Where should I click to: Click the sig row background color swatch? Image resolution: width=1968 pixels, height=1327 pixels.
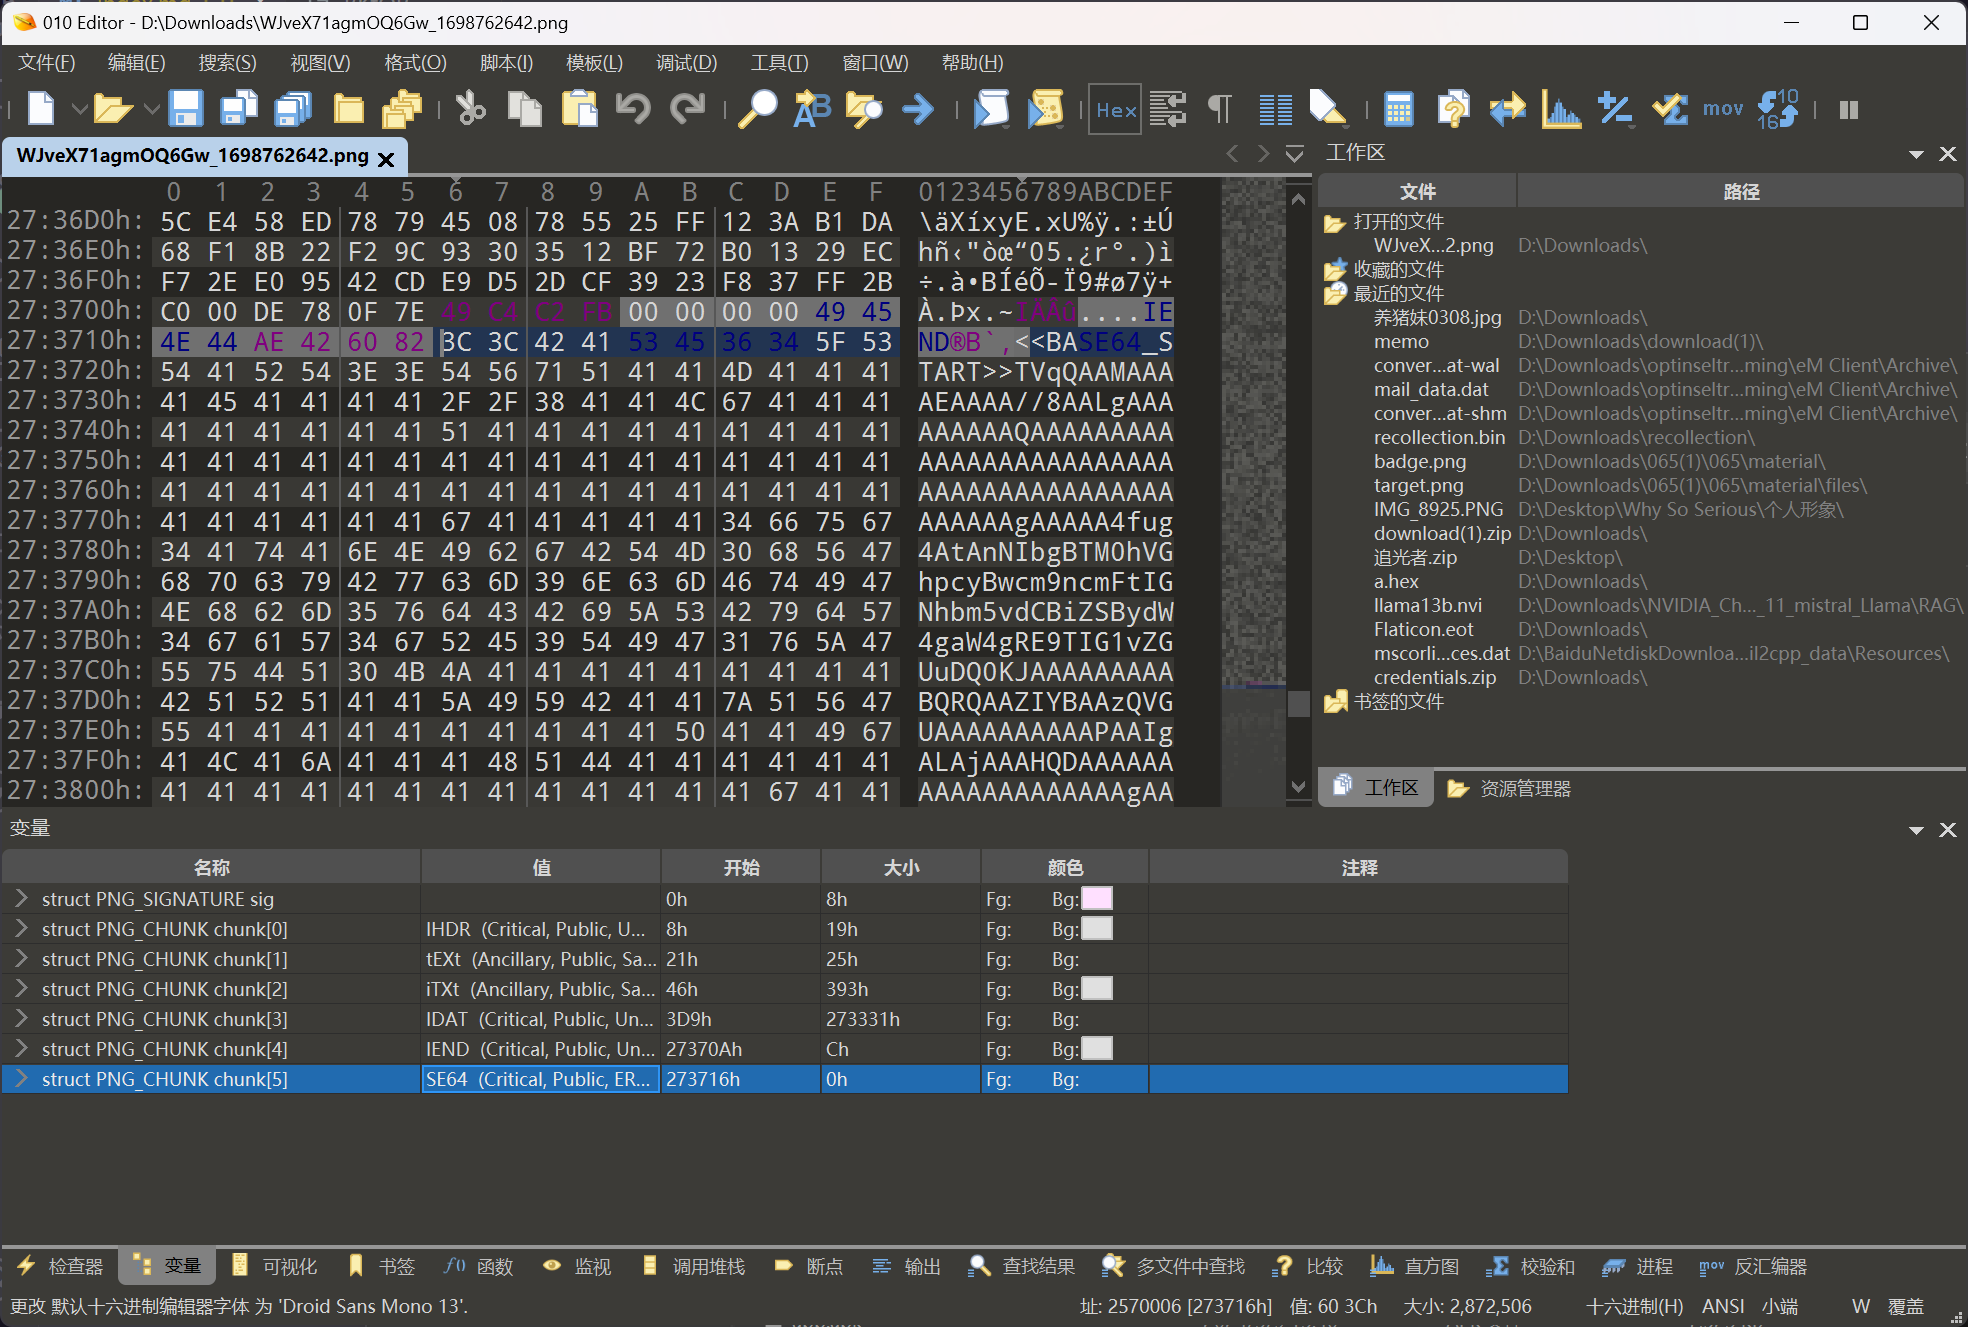click(x=1097, y=899)
